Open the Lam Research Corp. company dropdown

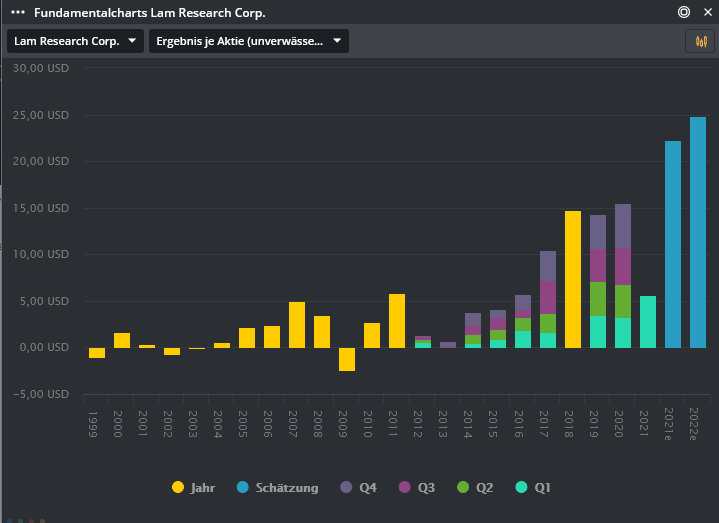(x=75, y=41)
